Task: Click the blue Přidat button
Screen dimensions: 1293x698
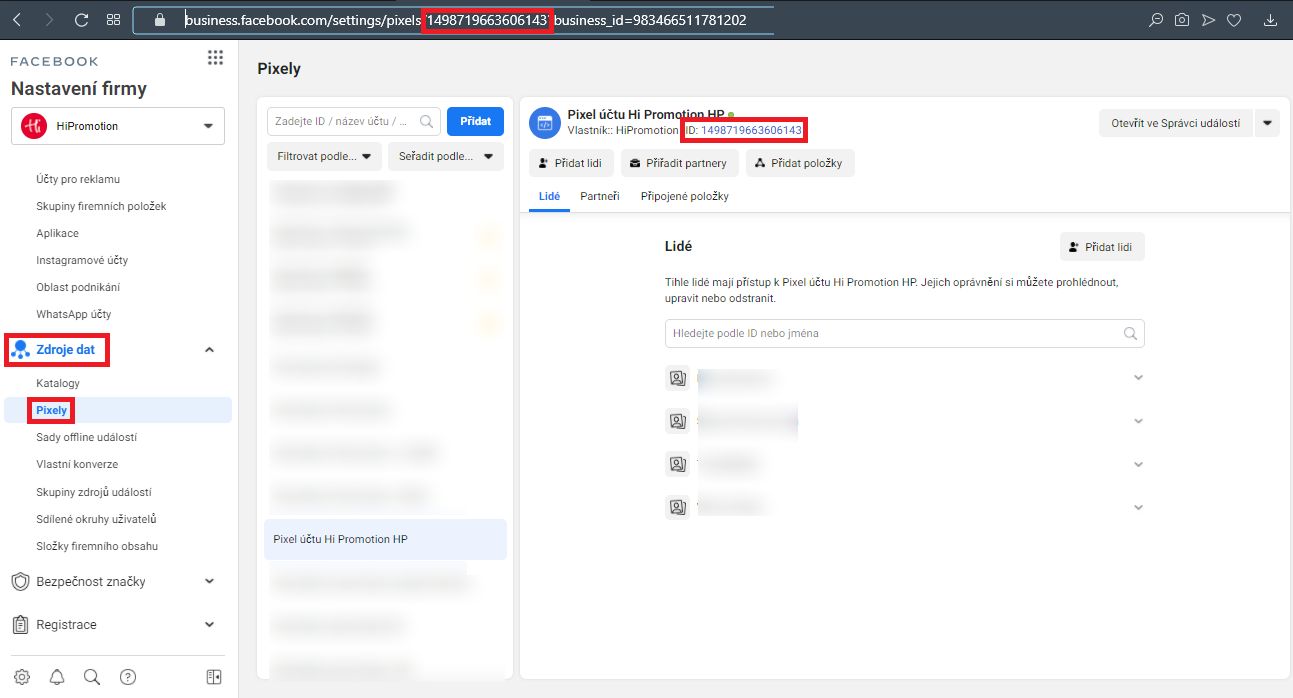Action: point(476,121)
